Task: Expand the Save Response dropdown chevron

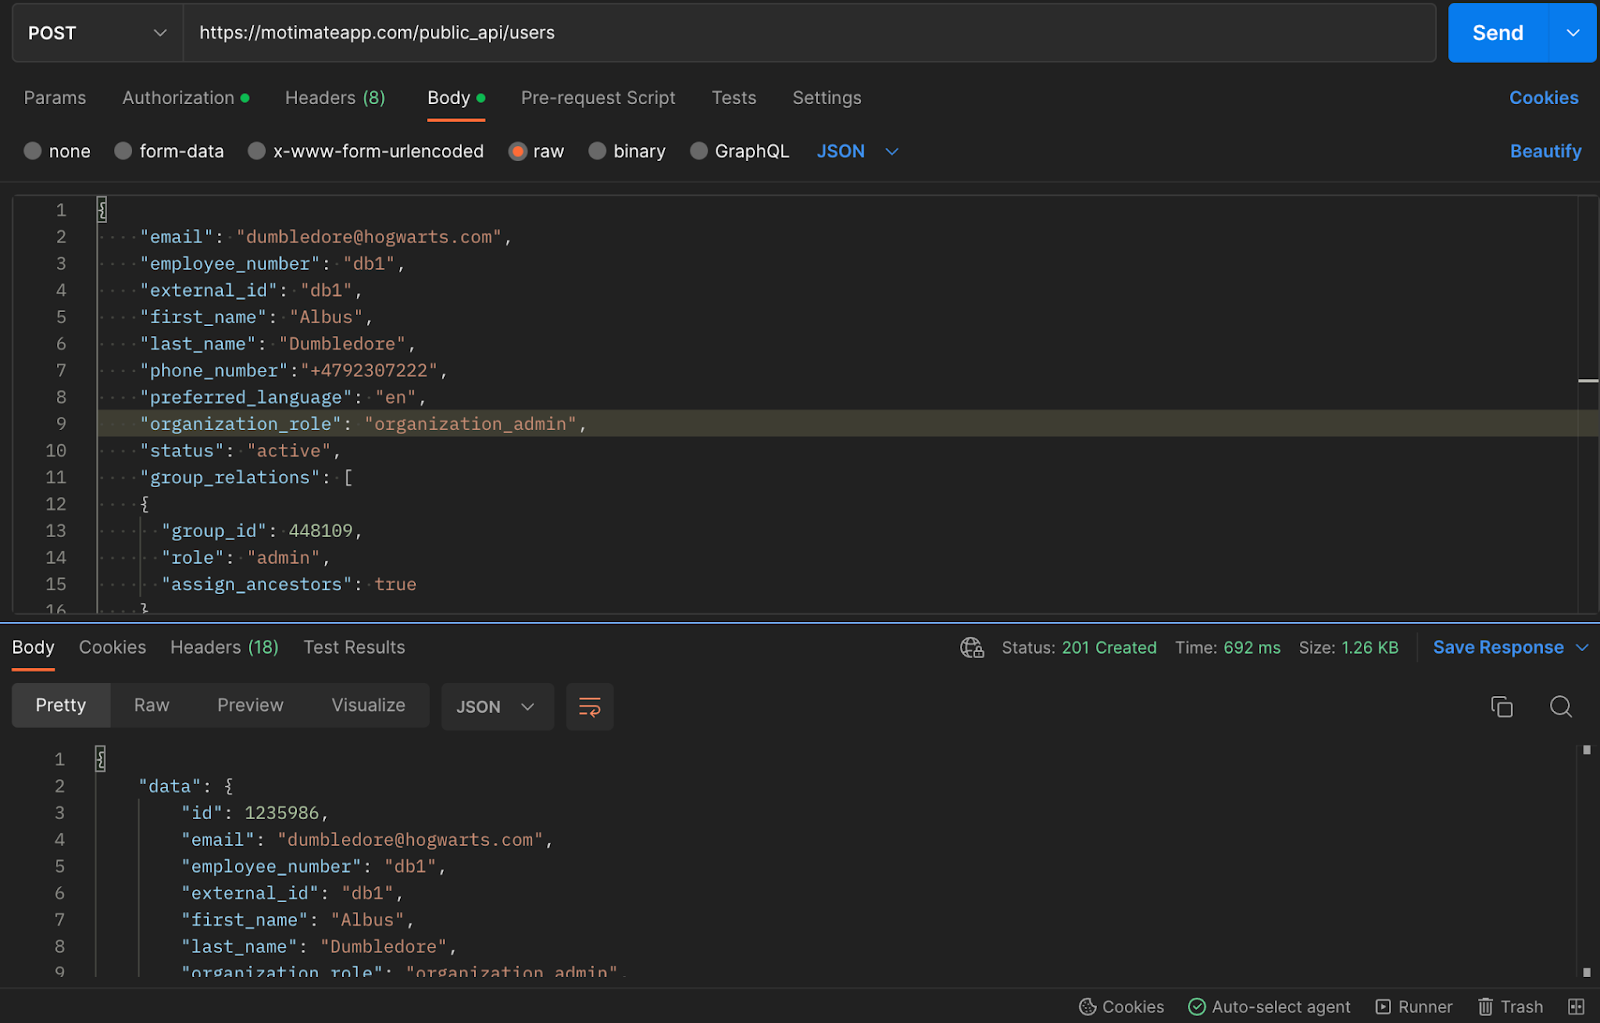Action: [1582, 647]
